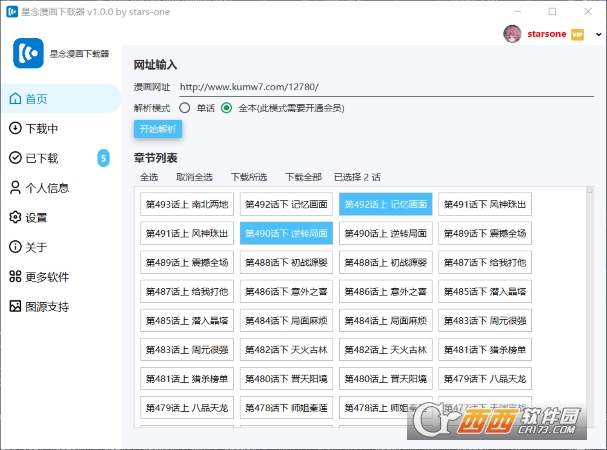The height and width of the screenshot is (450, 607).
Task: Click the starsone username text
Action: 547,34
